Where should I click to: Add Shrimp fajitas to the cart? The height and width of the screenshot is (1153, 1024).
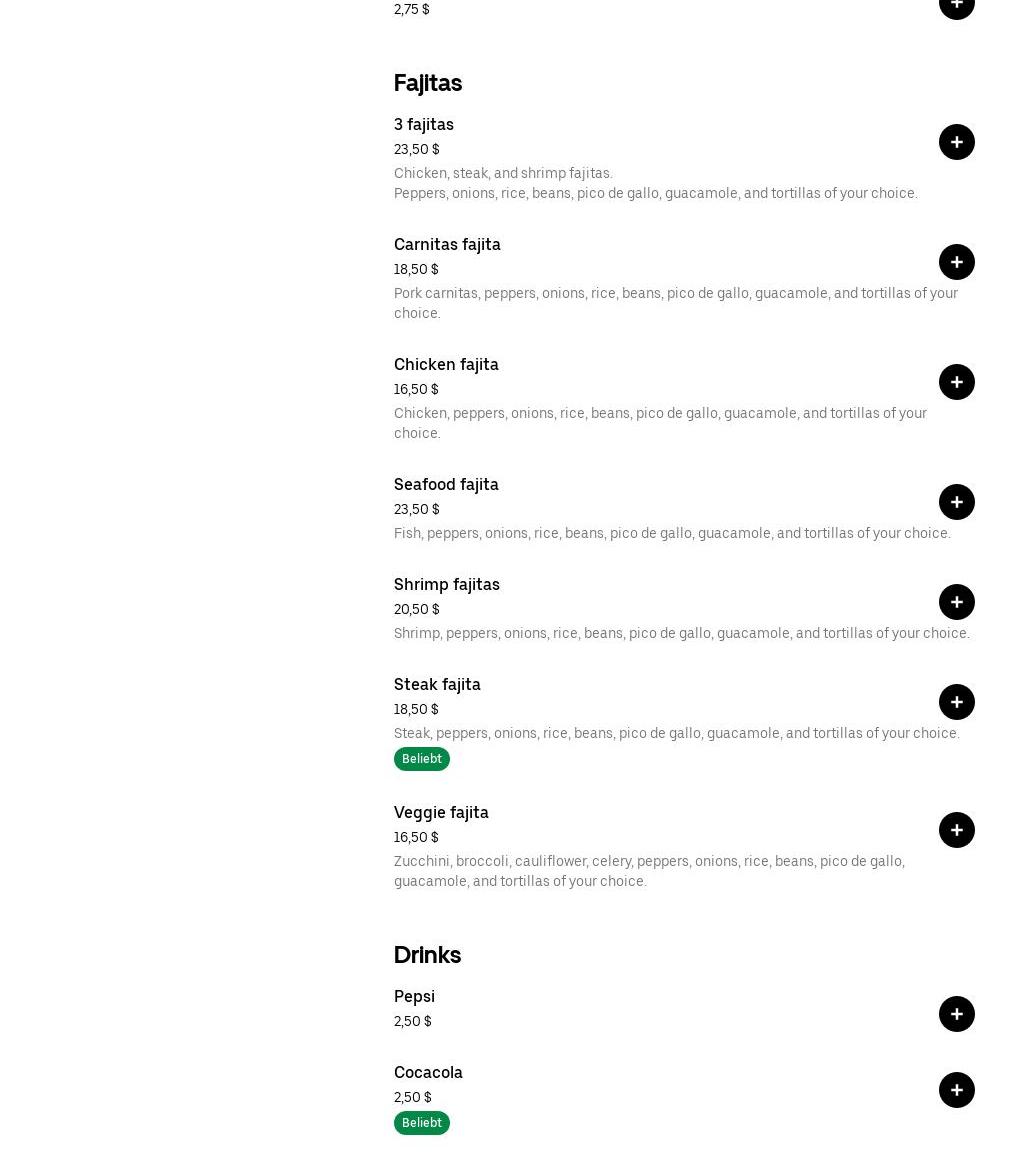[x=956, y=602]
